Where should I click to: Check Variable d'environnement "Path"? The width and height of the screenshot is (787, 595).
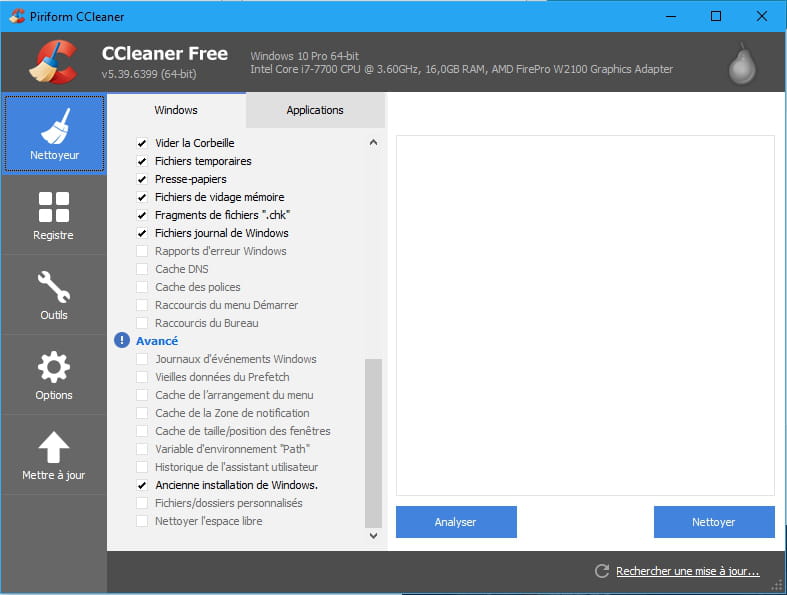[142, 449]
